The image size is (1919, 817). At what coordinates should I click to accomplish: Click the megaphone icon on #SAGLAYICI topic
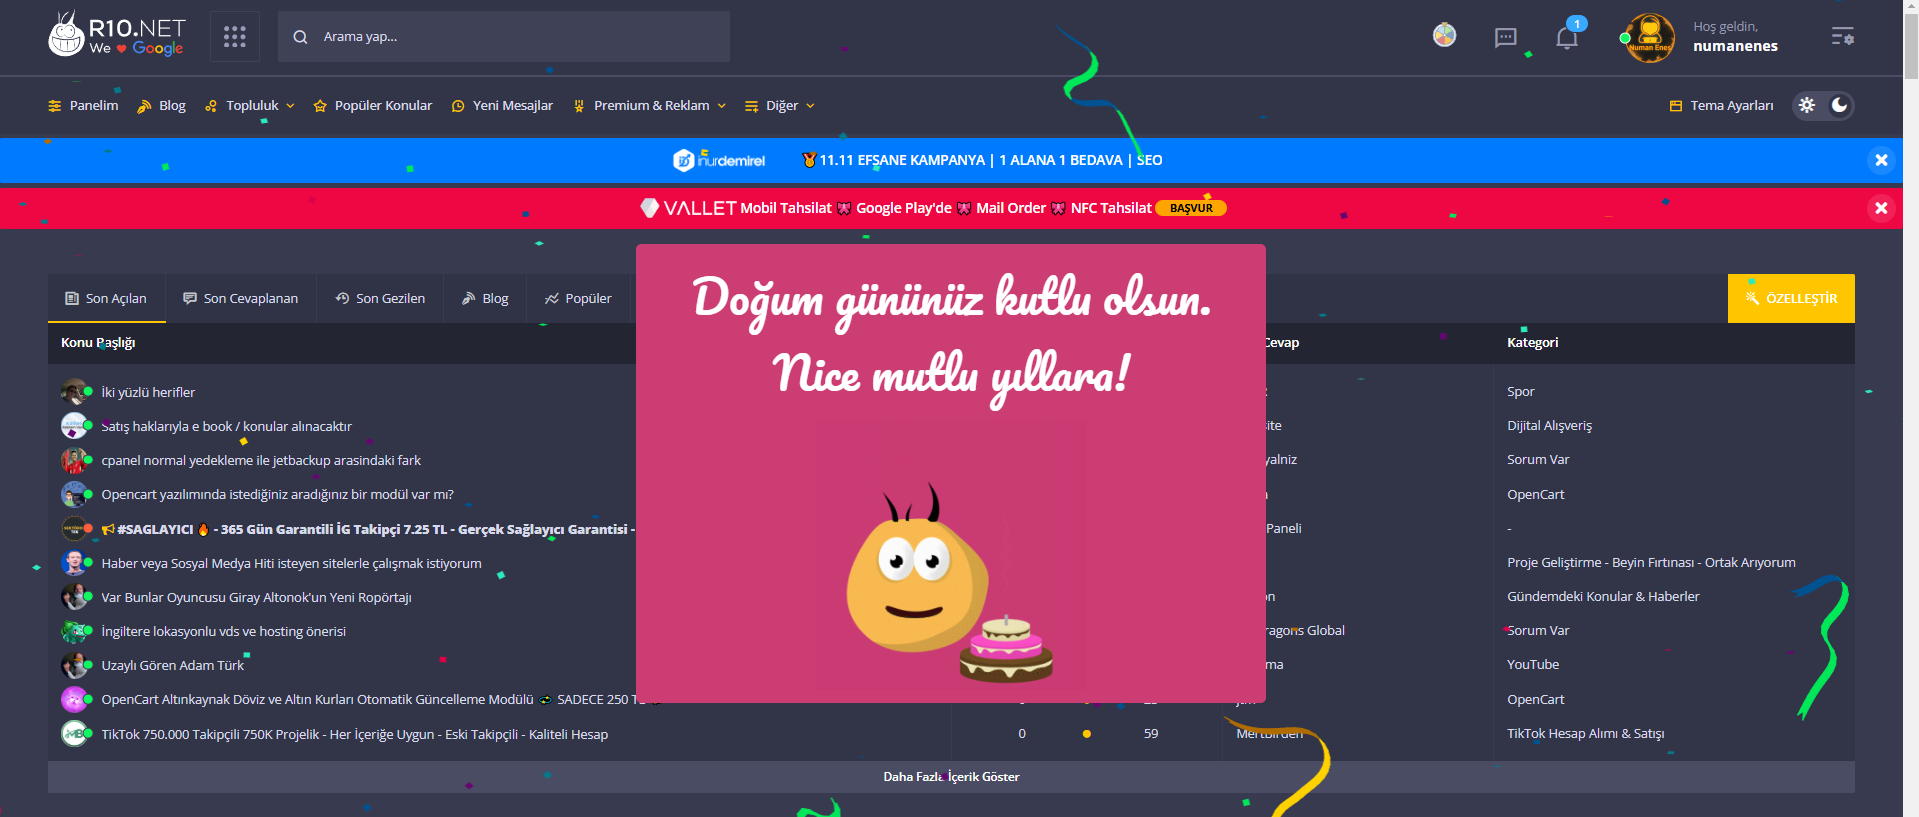click(108, 529)
